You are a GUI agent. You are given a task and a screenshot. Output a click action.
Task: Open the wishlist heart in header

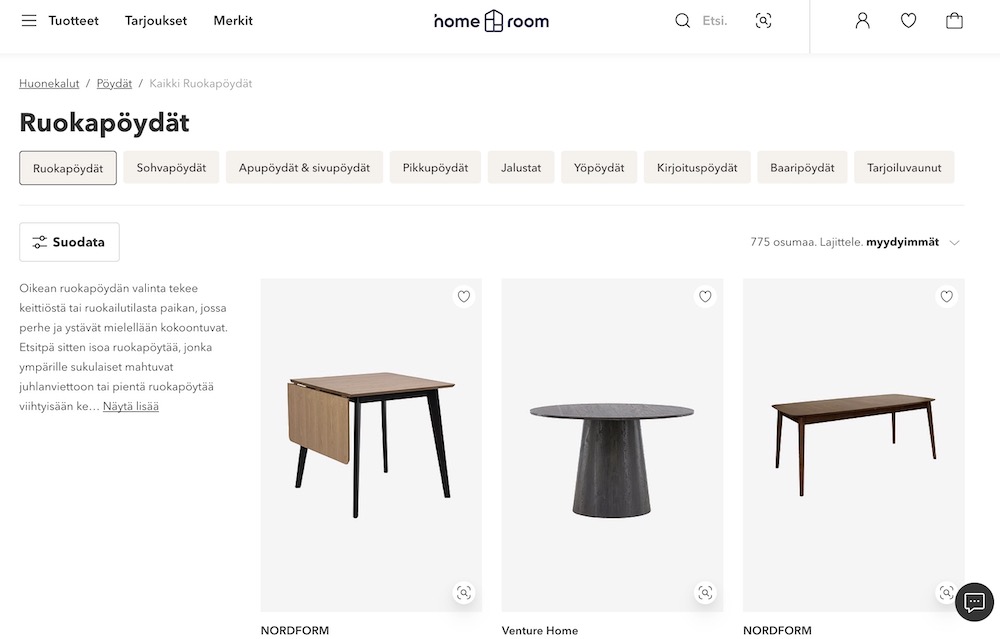pyautogui.click(x=909, y=21)
